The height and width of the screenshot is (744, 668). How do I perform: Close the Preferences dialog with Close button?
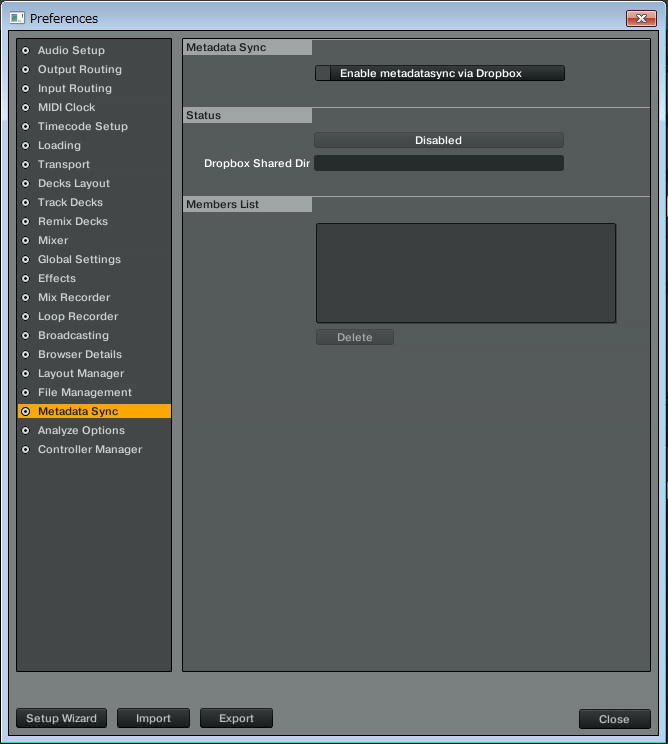(x=614, y=719)
